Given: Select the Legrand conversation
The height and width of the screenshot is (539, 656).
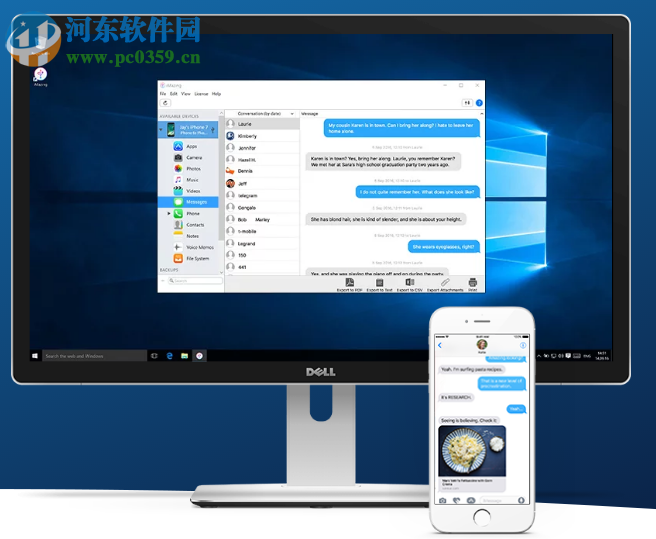Looking at the screenshot, I should pos(262,243).
